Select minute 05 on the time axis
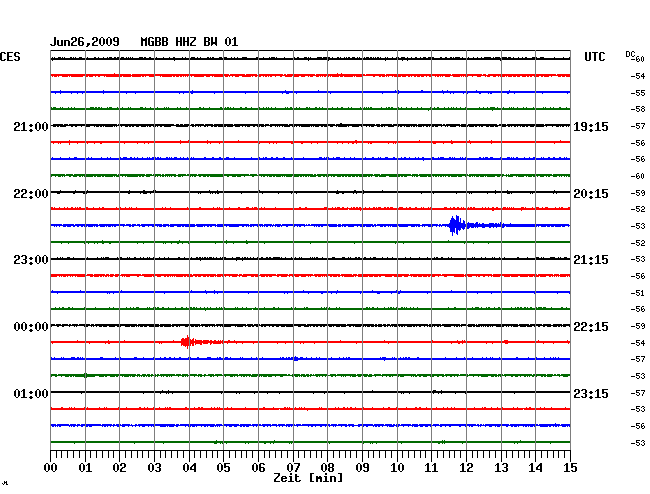Viewport: 650px width, 494px height. [x=223, y=468]
